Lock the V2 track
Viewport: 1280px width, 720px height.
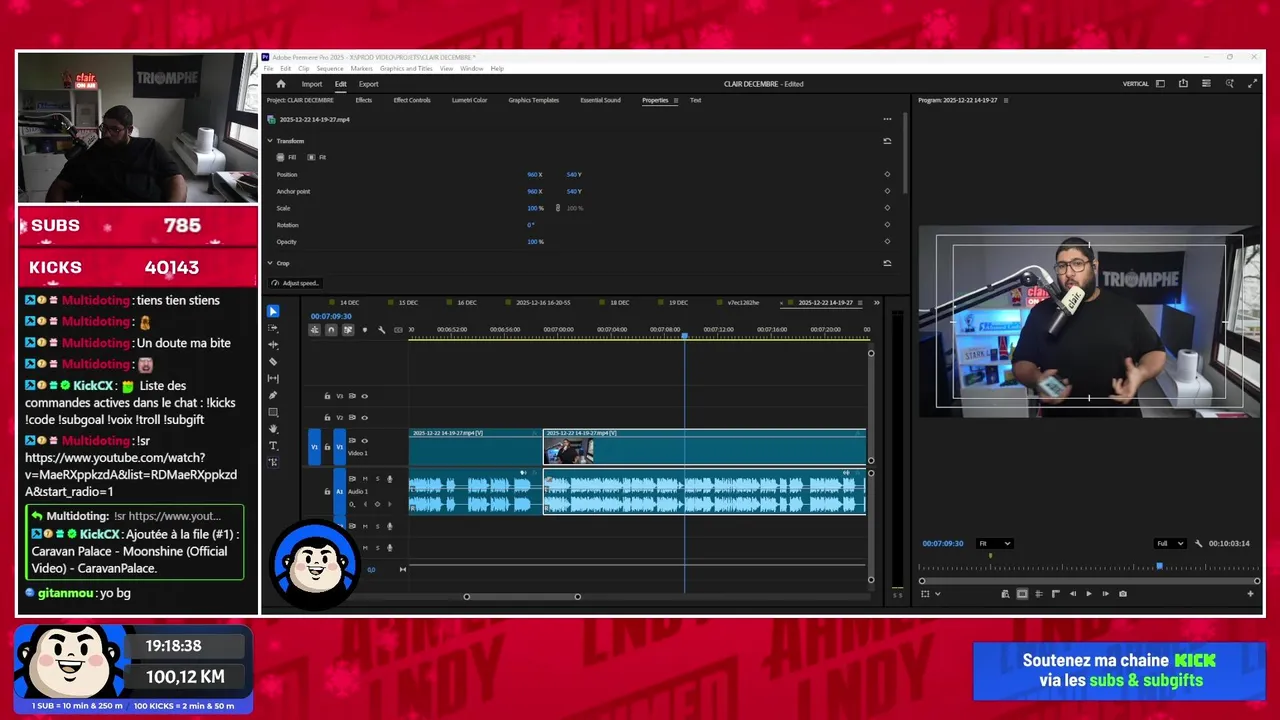327,417
